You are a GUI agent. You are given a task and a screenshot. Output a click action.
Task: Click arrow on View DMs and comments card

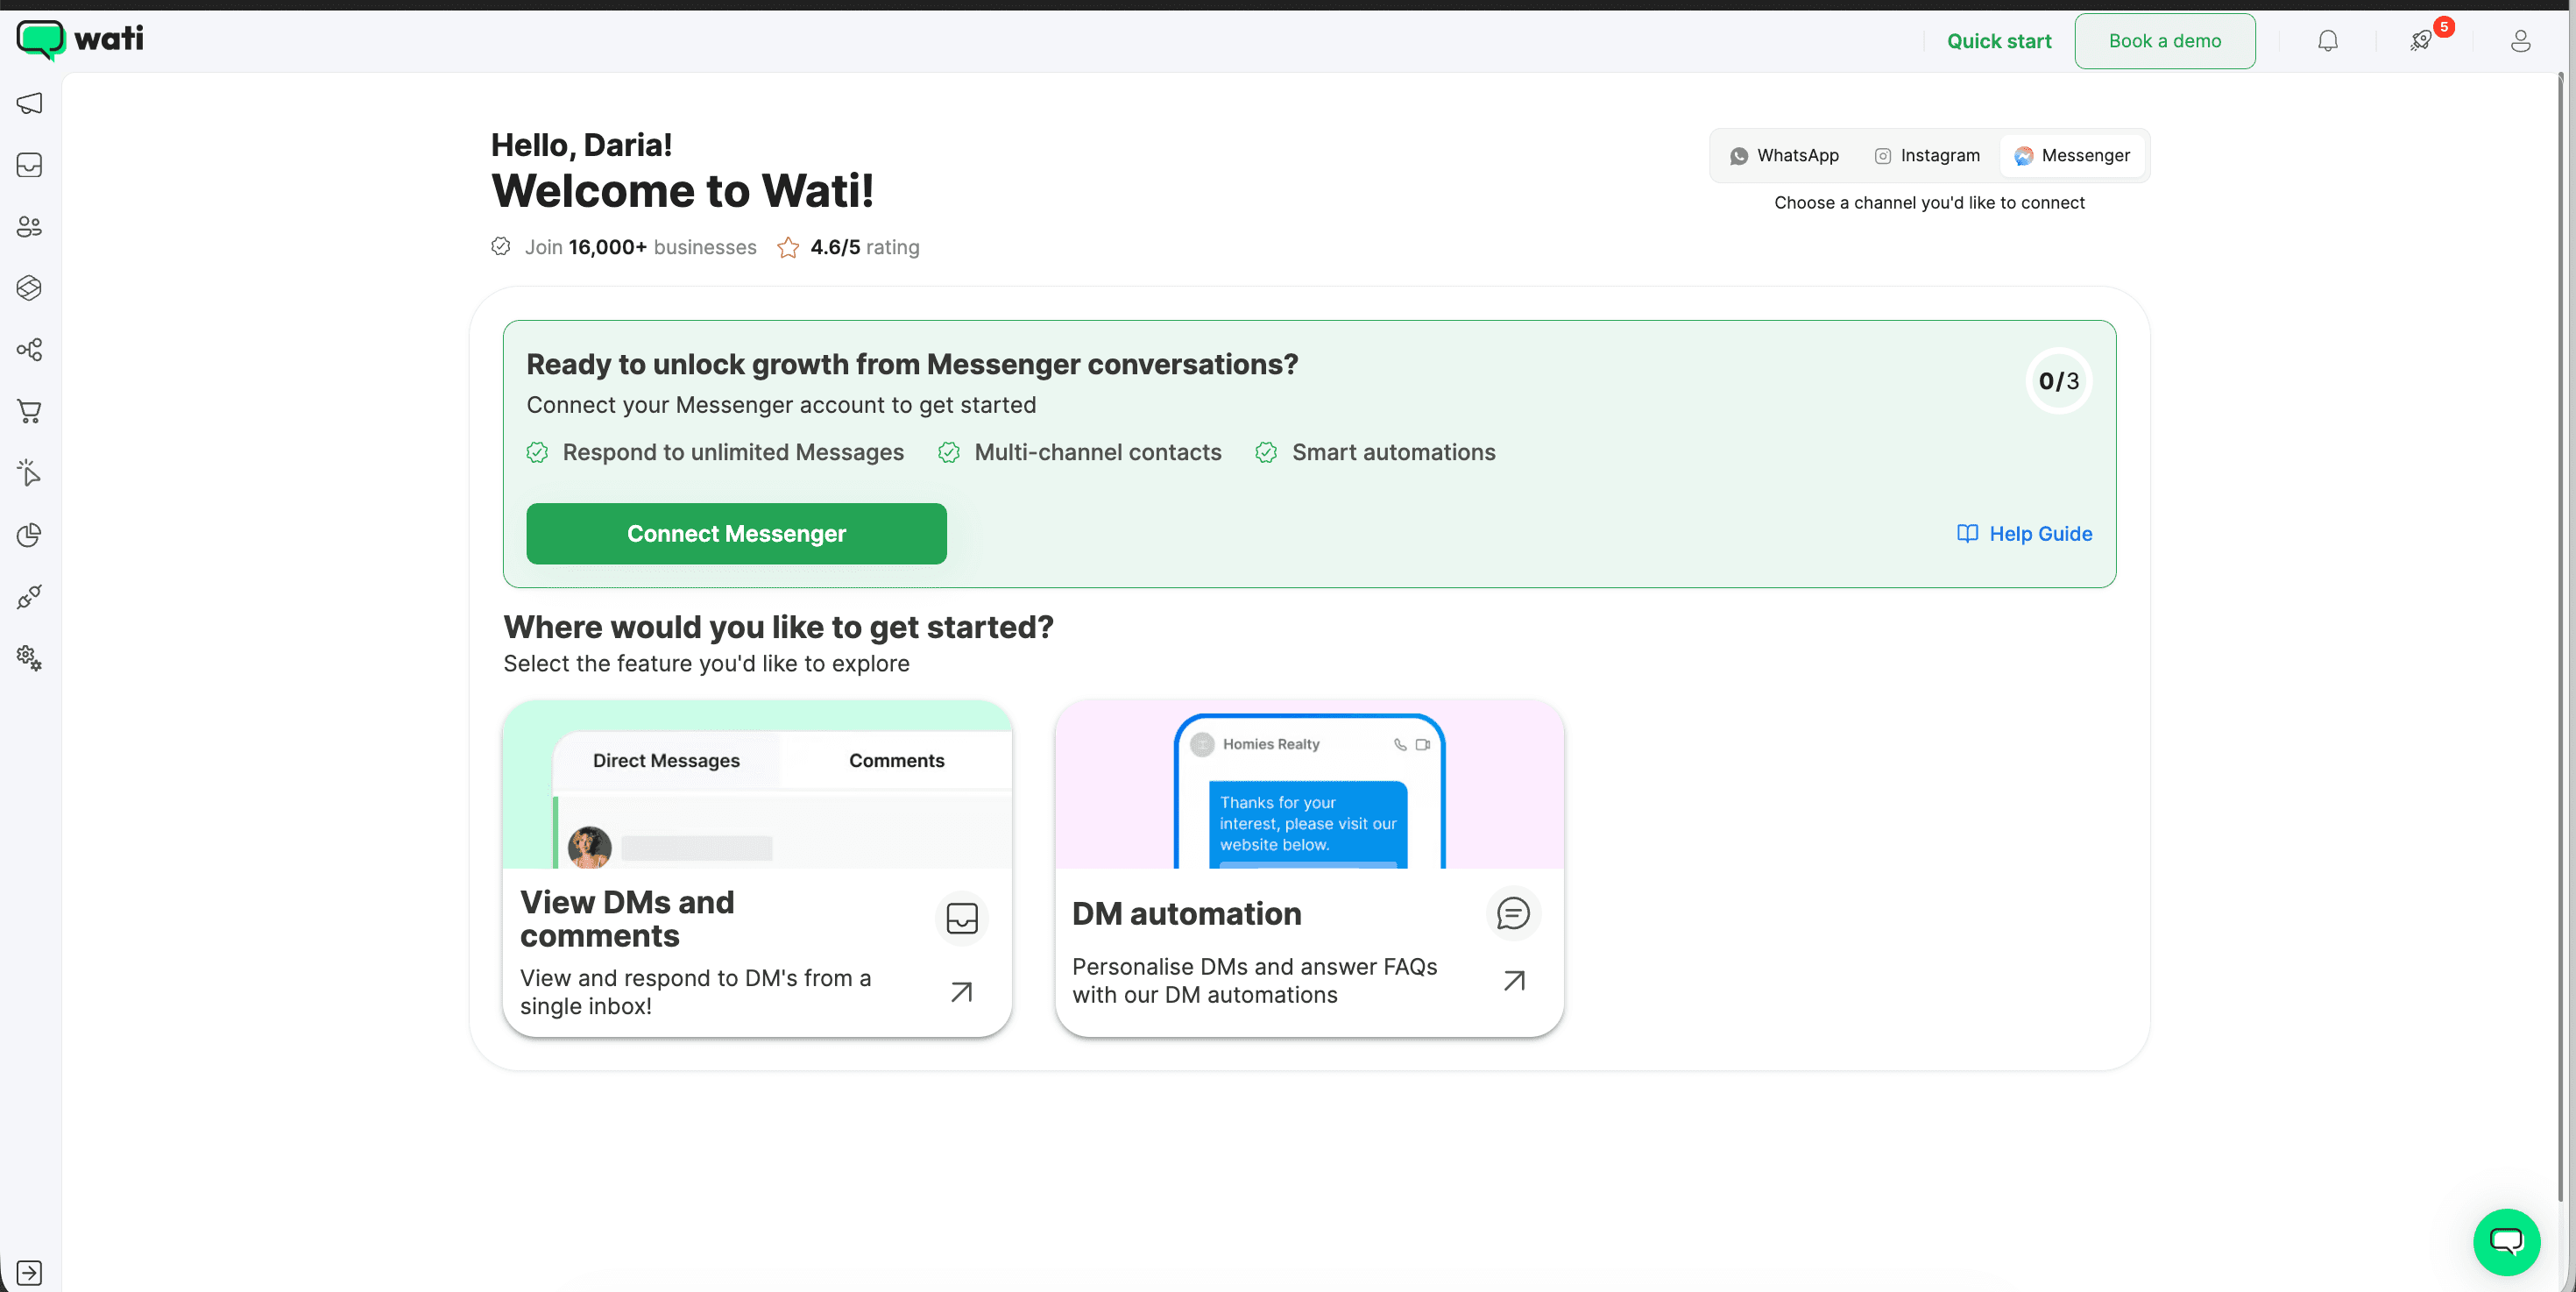click(x=961, y=992)
